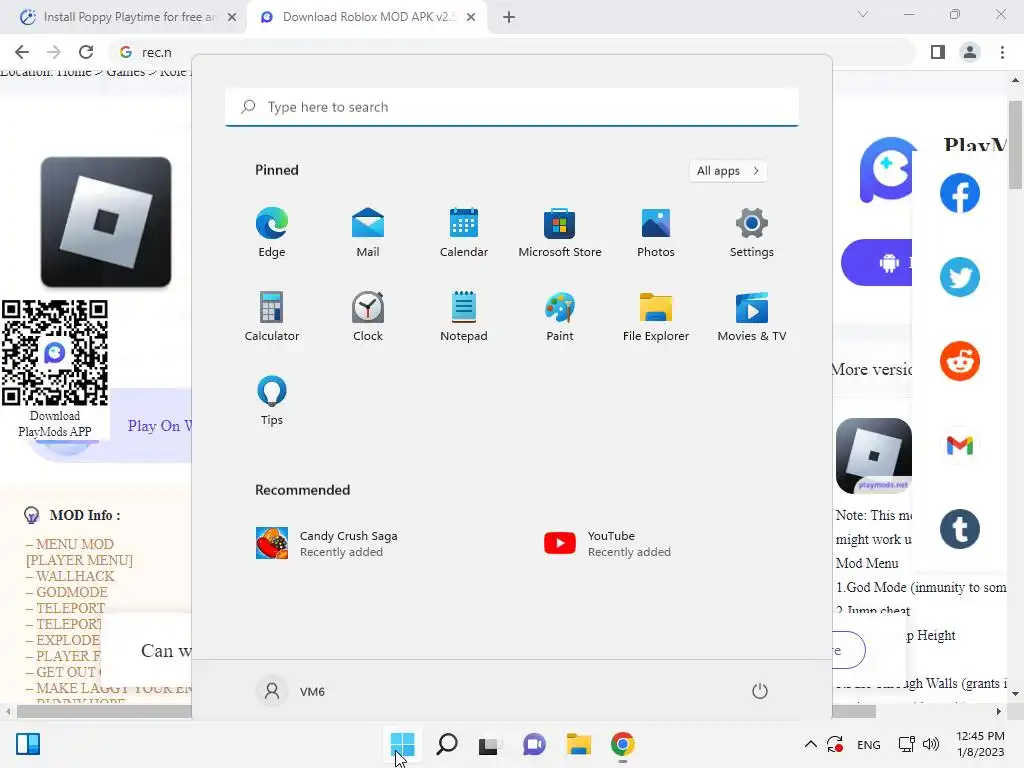Click the power button in Start menu
Image resolution: width=1024 pixels, height=768 pixels.
760,691
